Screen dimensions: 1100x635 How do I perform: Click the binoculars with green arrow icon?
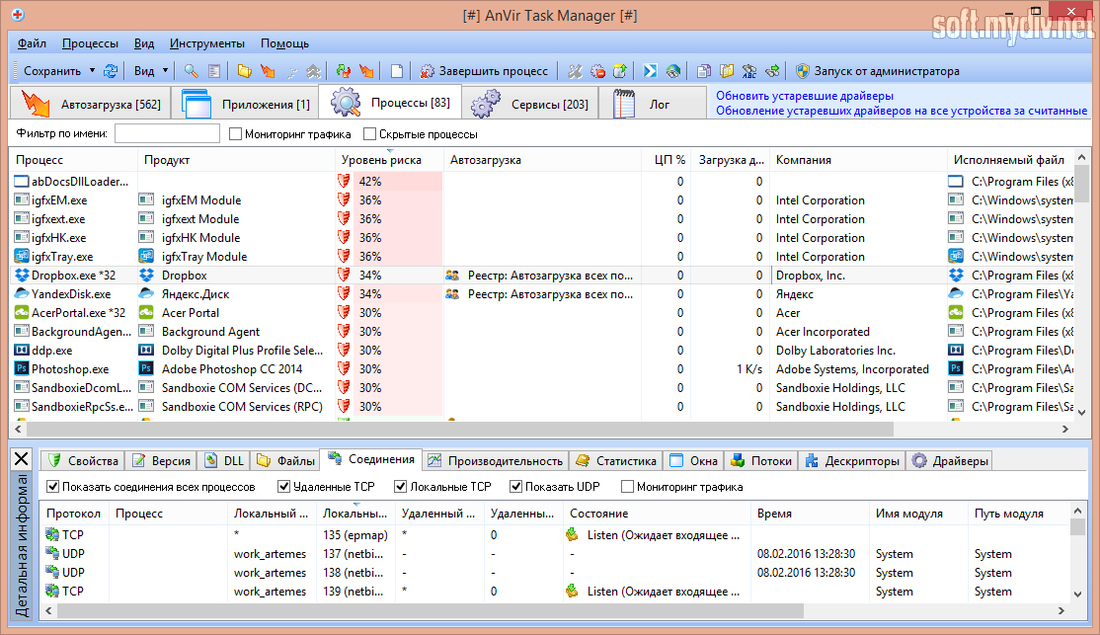(x=772, y=71)
